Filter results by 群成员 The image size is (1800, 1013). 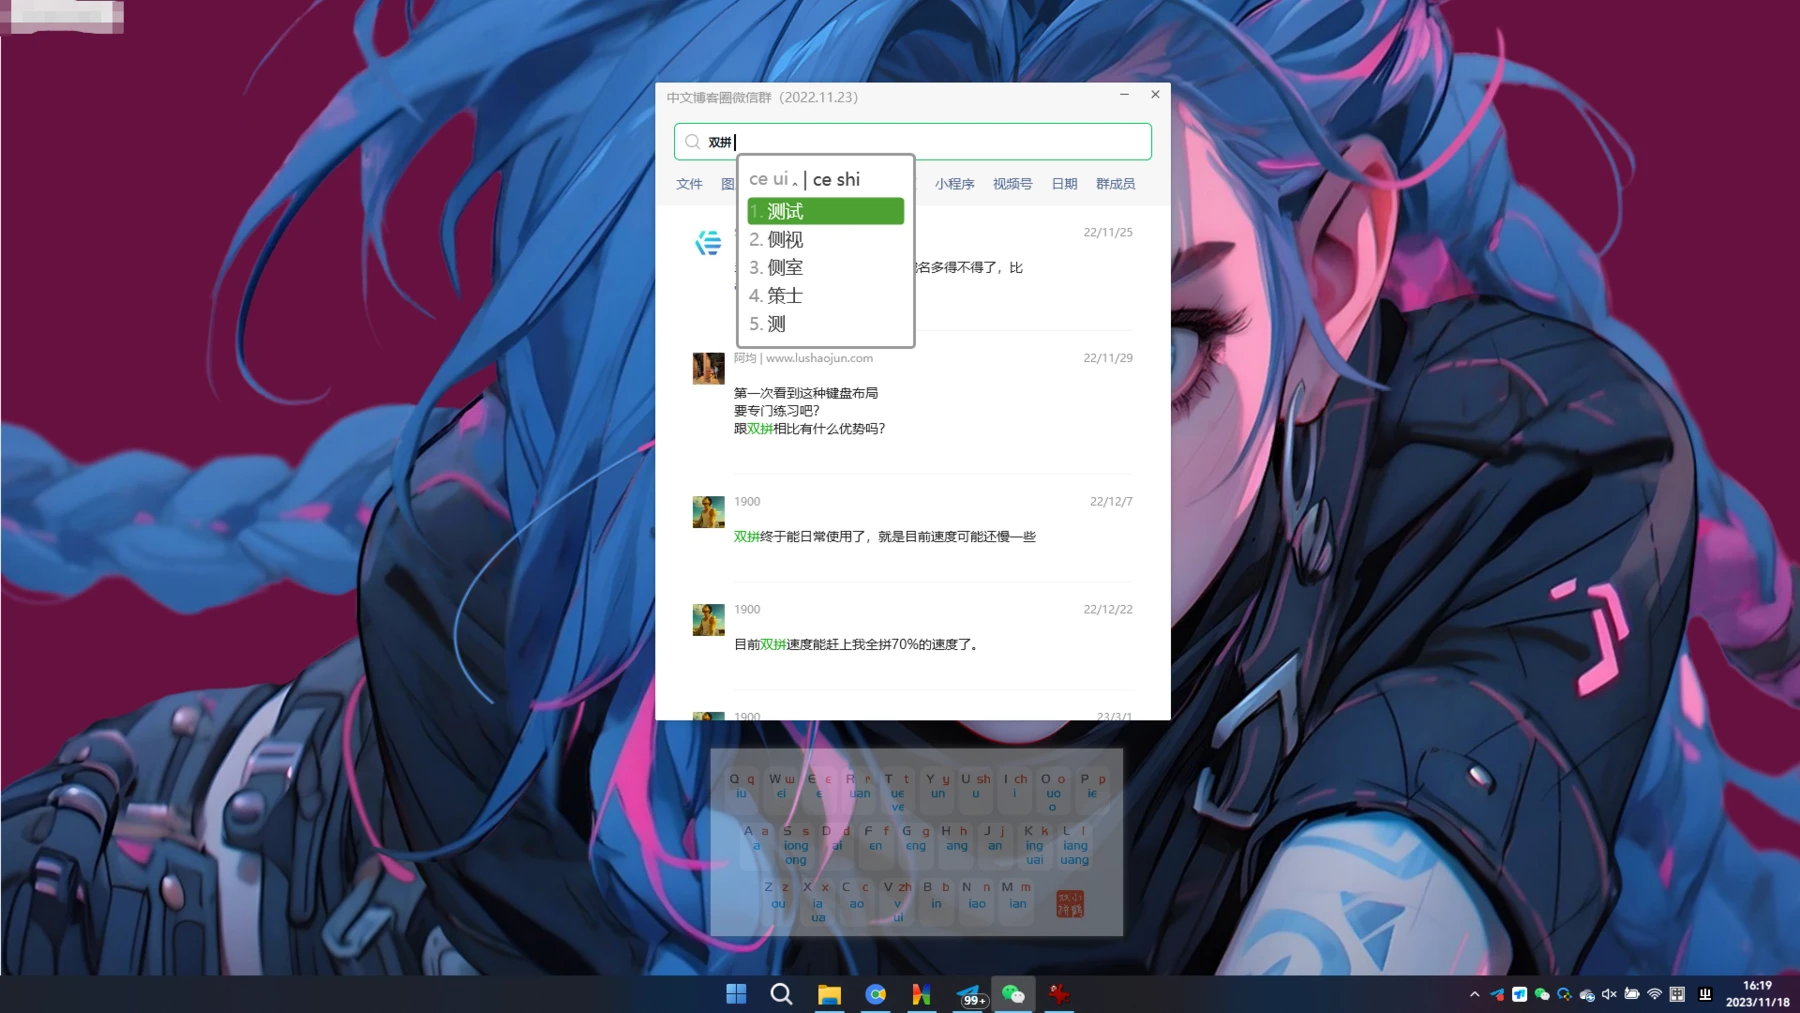tap(1115, 184)
